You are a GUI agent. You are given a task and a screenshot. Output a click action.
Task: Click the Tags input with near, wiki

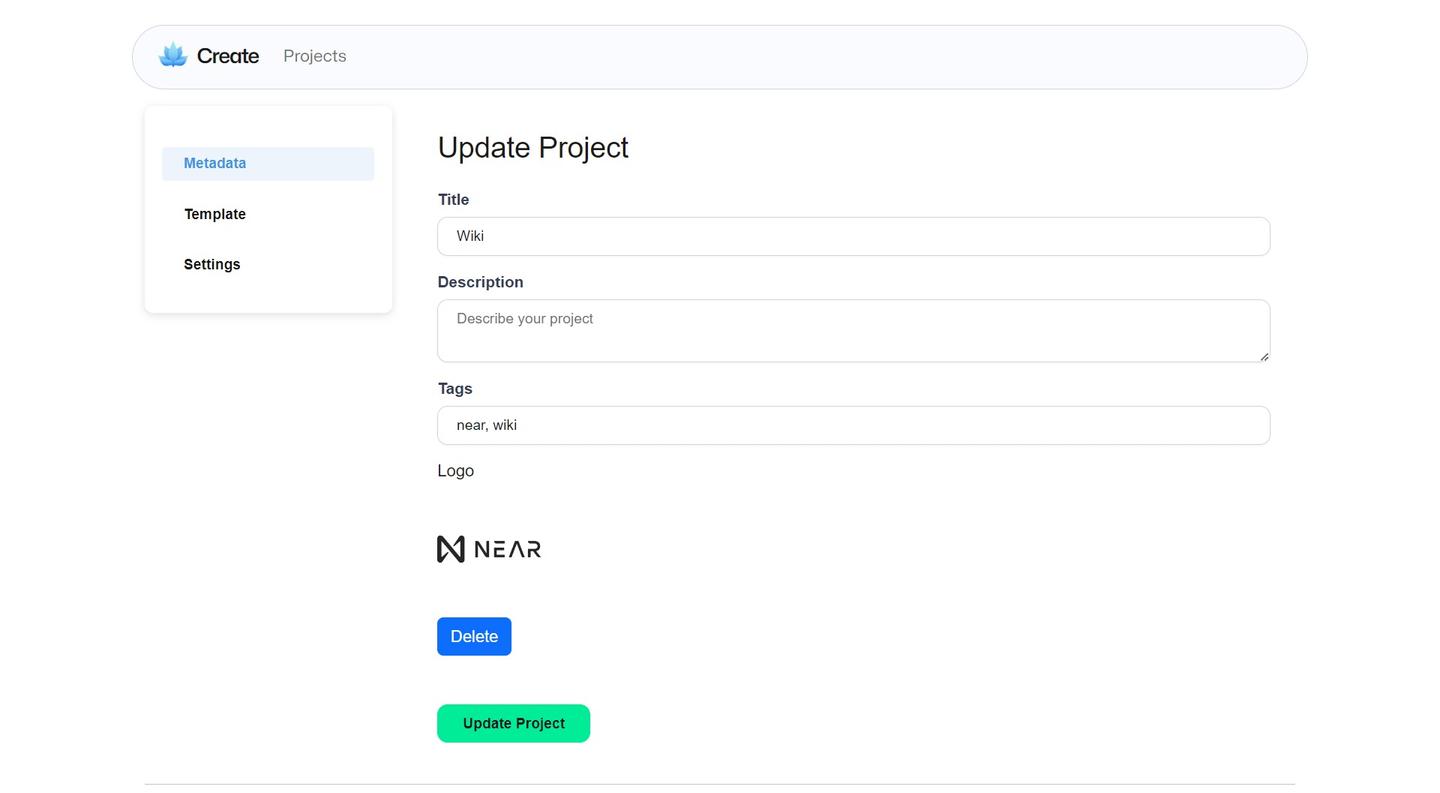point(854,425)
